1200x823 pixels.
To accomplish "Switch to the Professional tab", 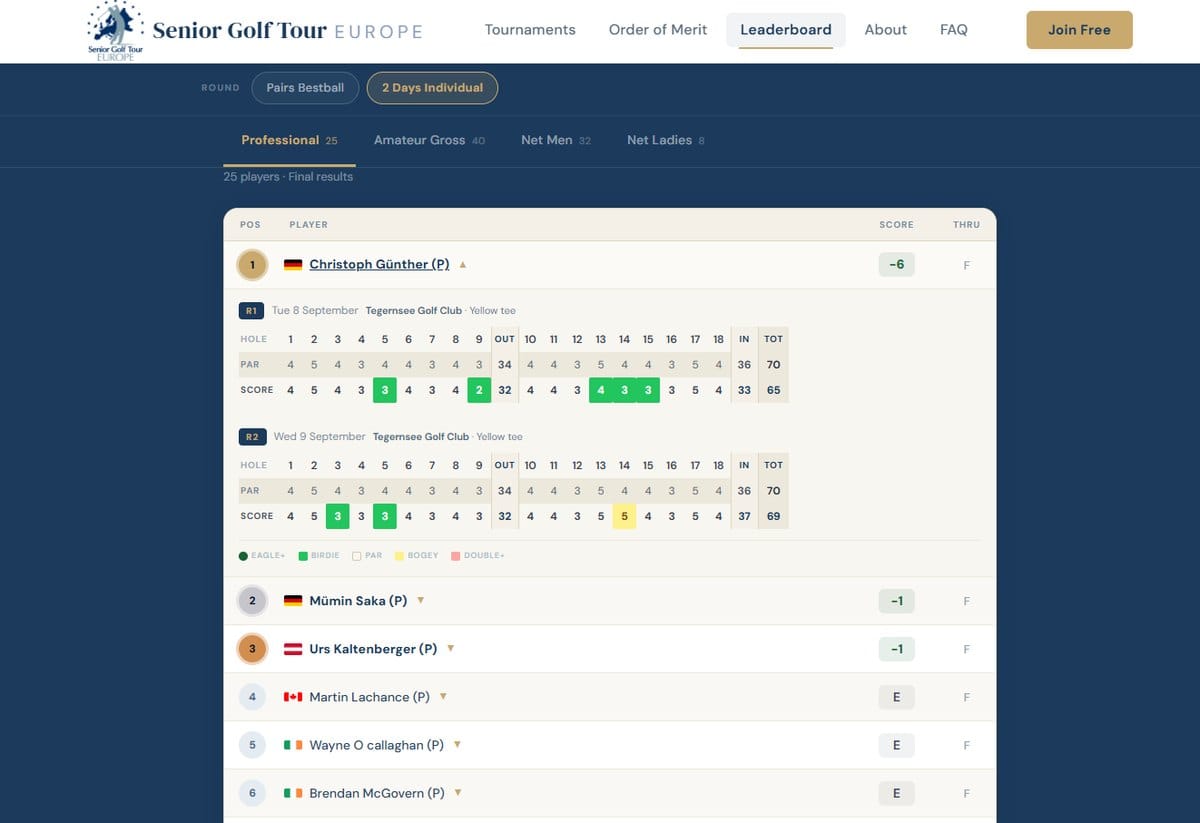I will 289,140.
